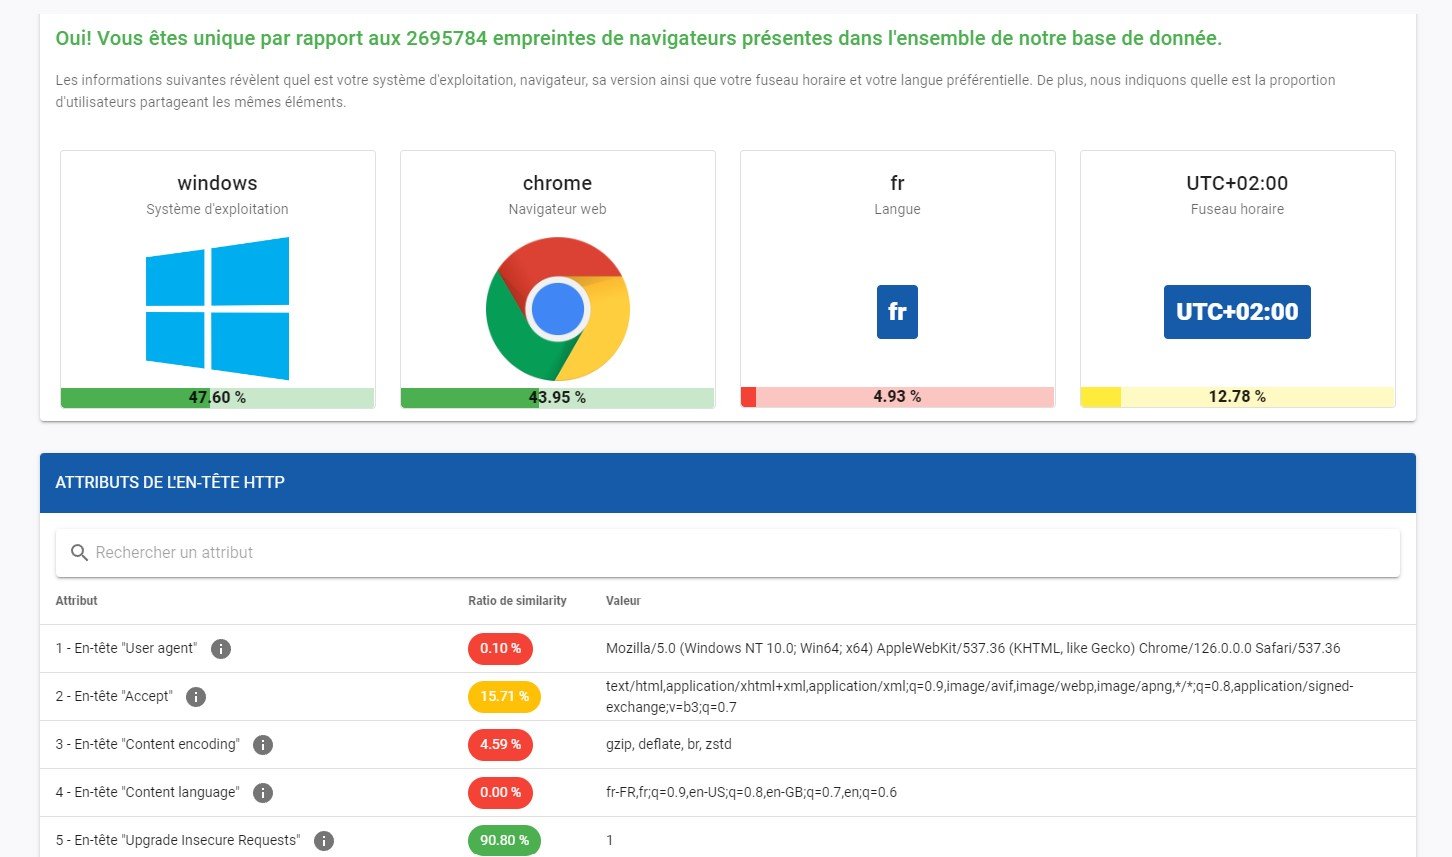Click the green 90.80 % similarity badge
Screen dimensions: 1452x857
pyautogui.click(x=504, y=841)
